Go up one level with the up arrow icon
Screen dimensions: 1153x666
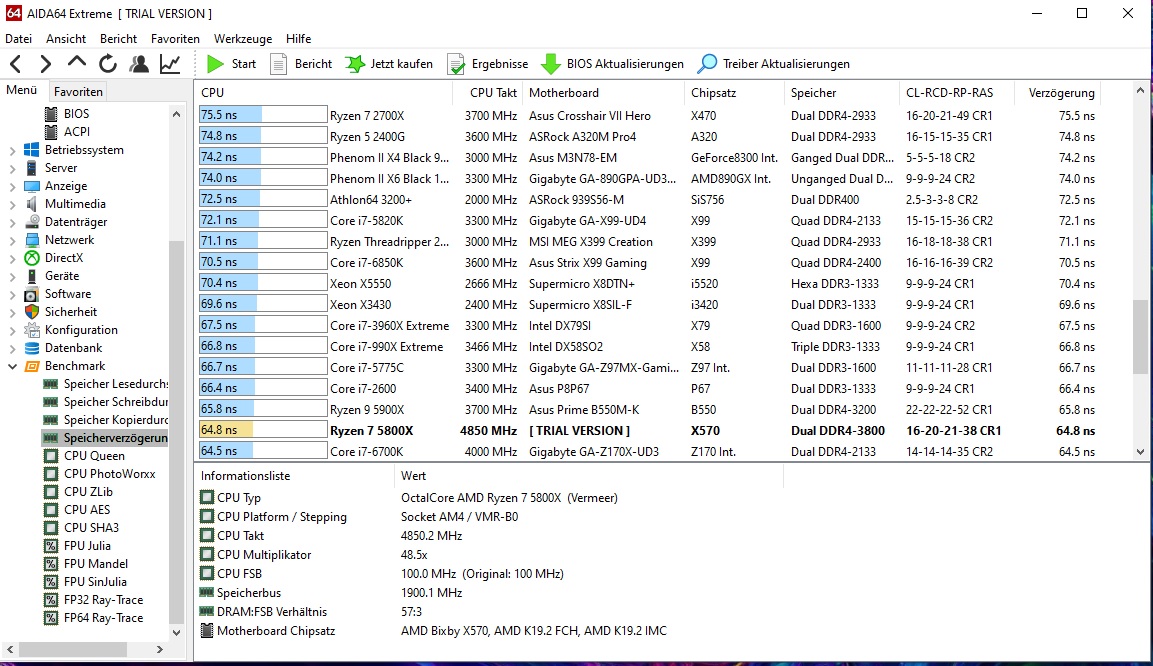(76, 62)
